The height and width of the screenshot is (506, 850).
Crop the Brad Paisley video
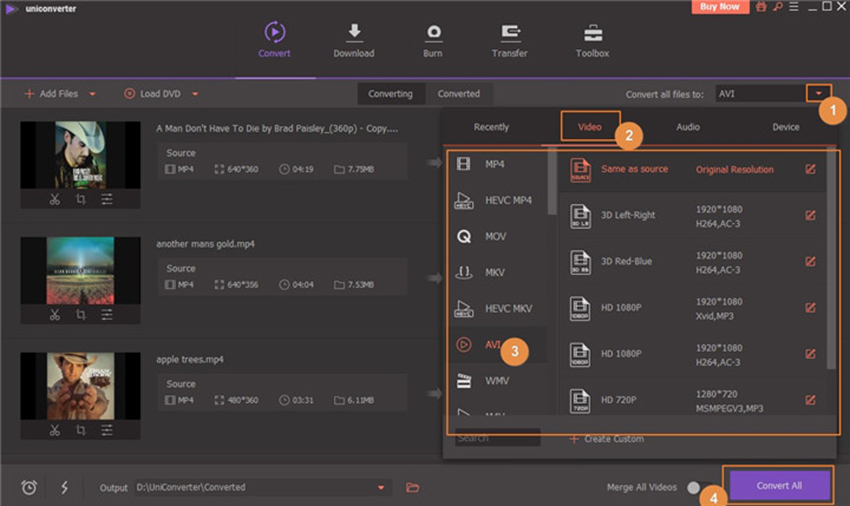(81, 199)
